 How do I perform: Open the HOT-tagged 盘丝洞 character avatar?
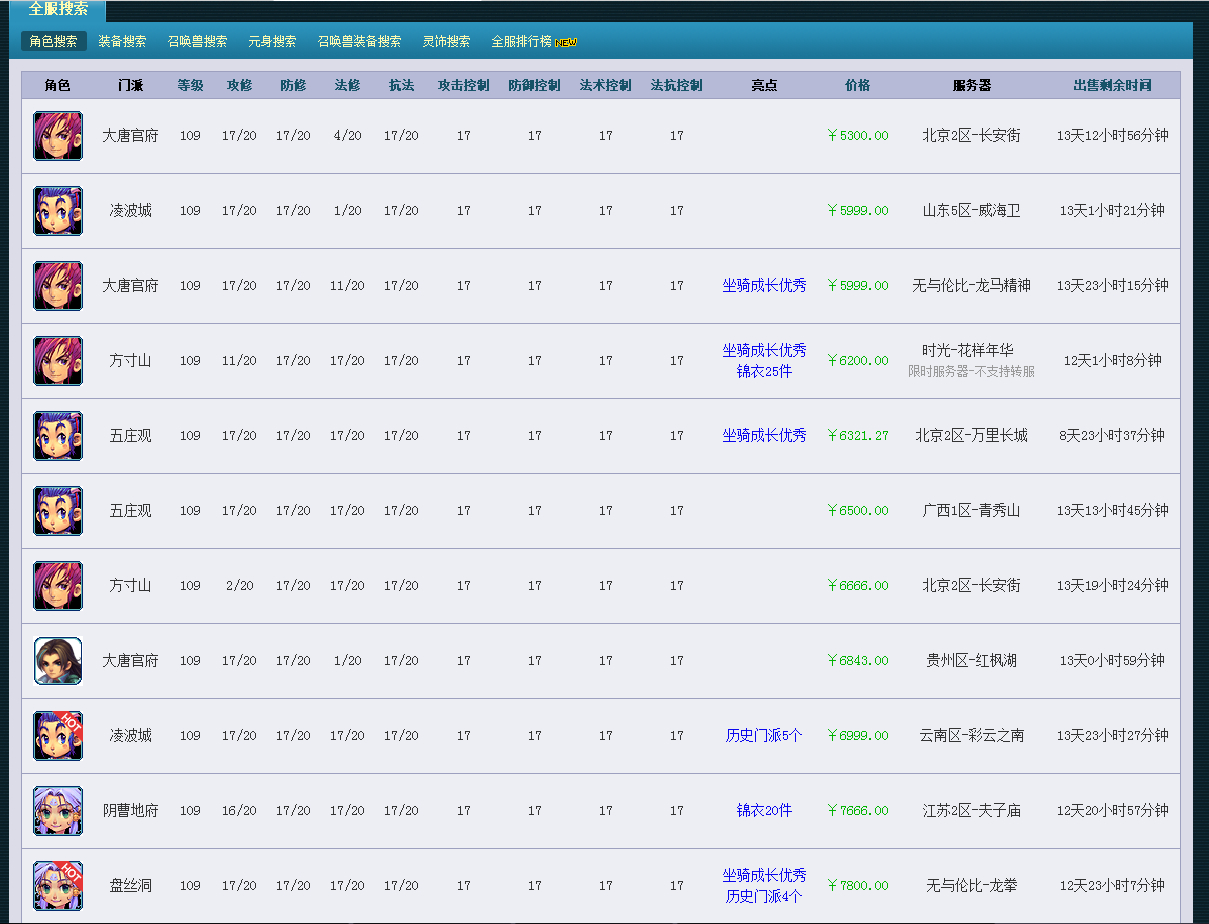coord(58,886)
